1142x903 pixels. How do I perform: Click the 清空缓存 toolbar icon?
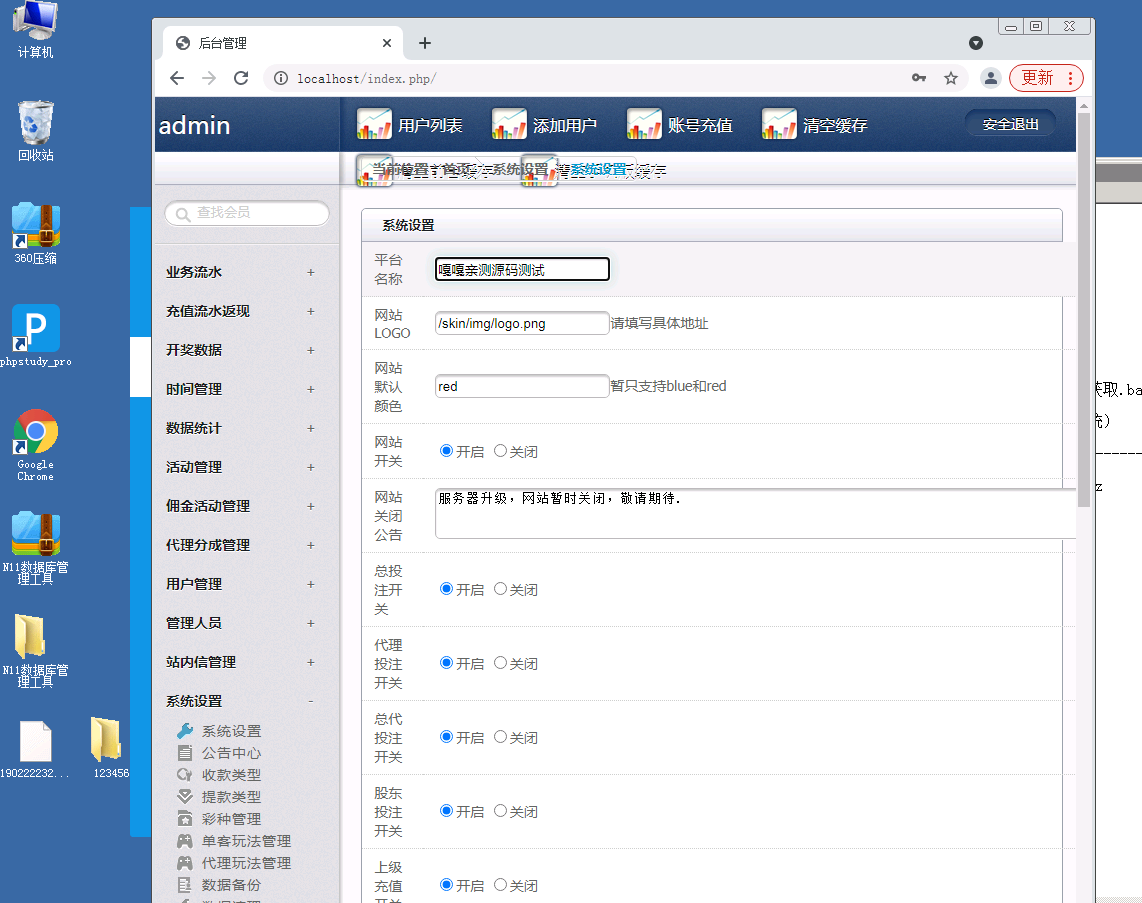[779, 125]
